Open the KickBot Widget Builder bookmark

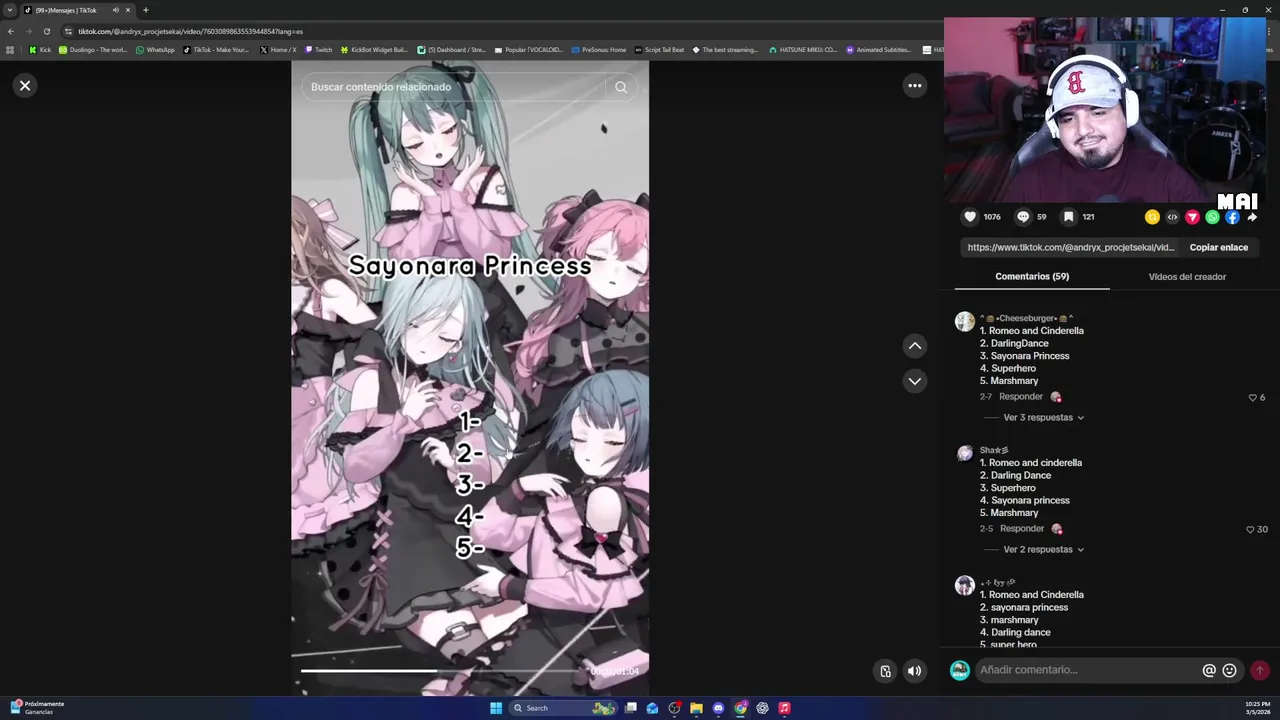(x=374, y=50)
